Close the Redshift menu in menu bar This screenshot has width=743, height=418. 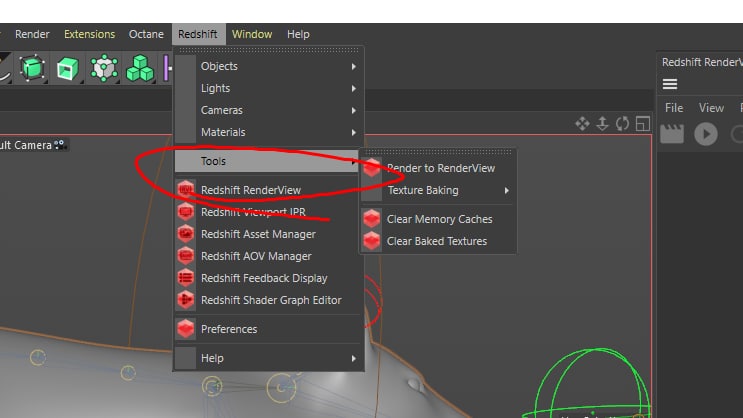pyautogui.click(x=198, y=34)
